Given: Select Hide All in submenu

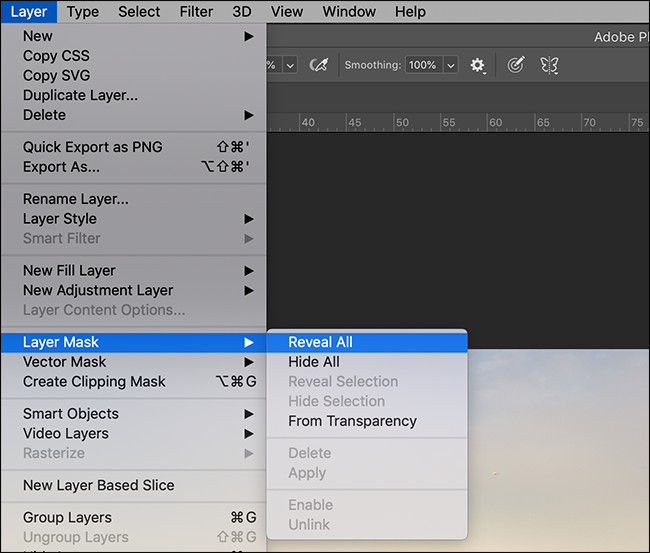Looking at the screenshot, I should tap(367, 362).
